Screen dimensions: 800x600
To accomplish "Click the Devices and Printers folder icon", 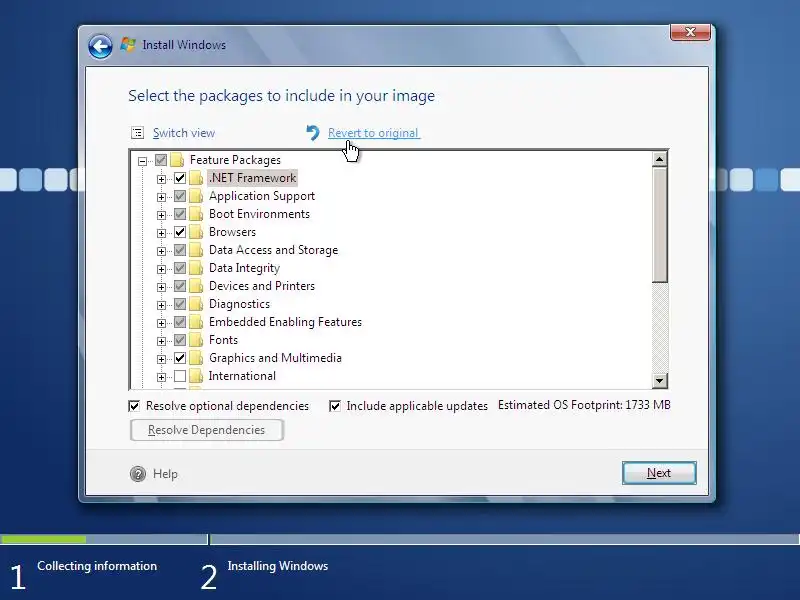I will (x=196, y=286).
